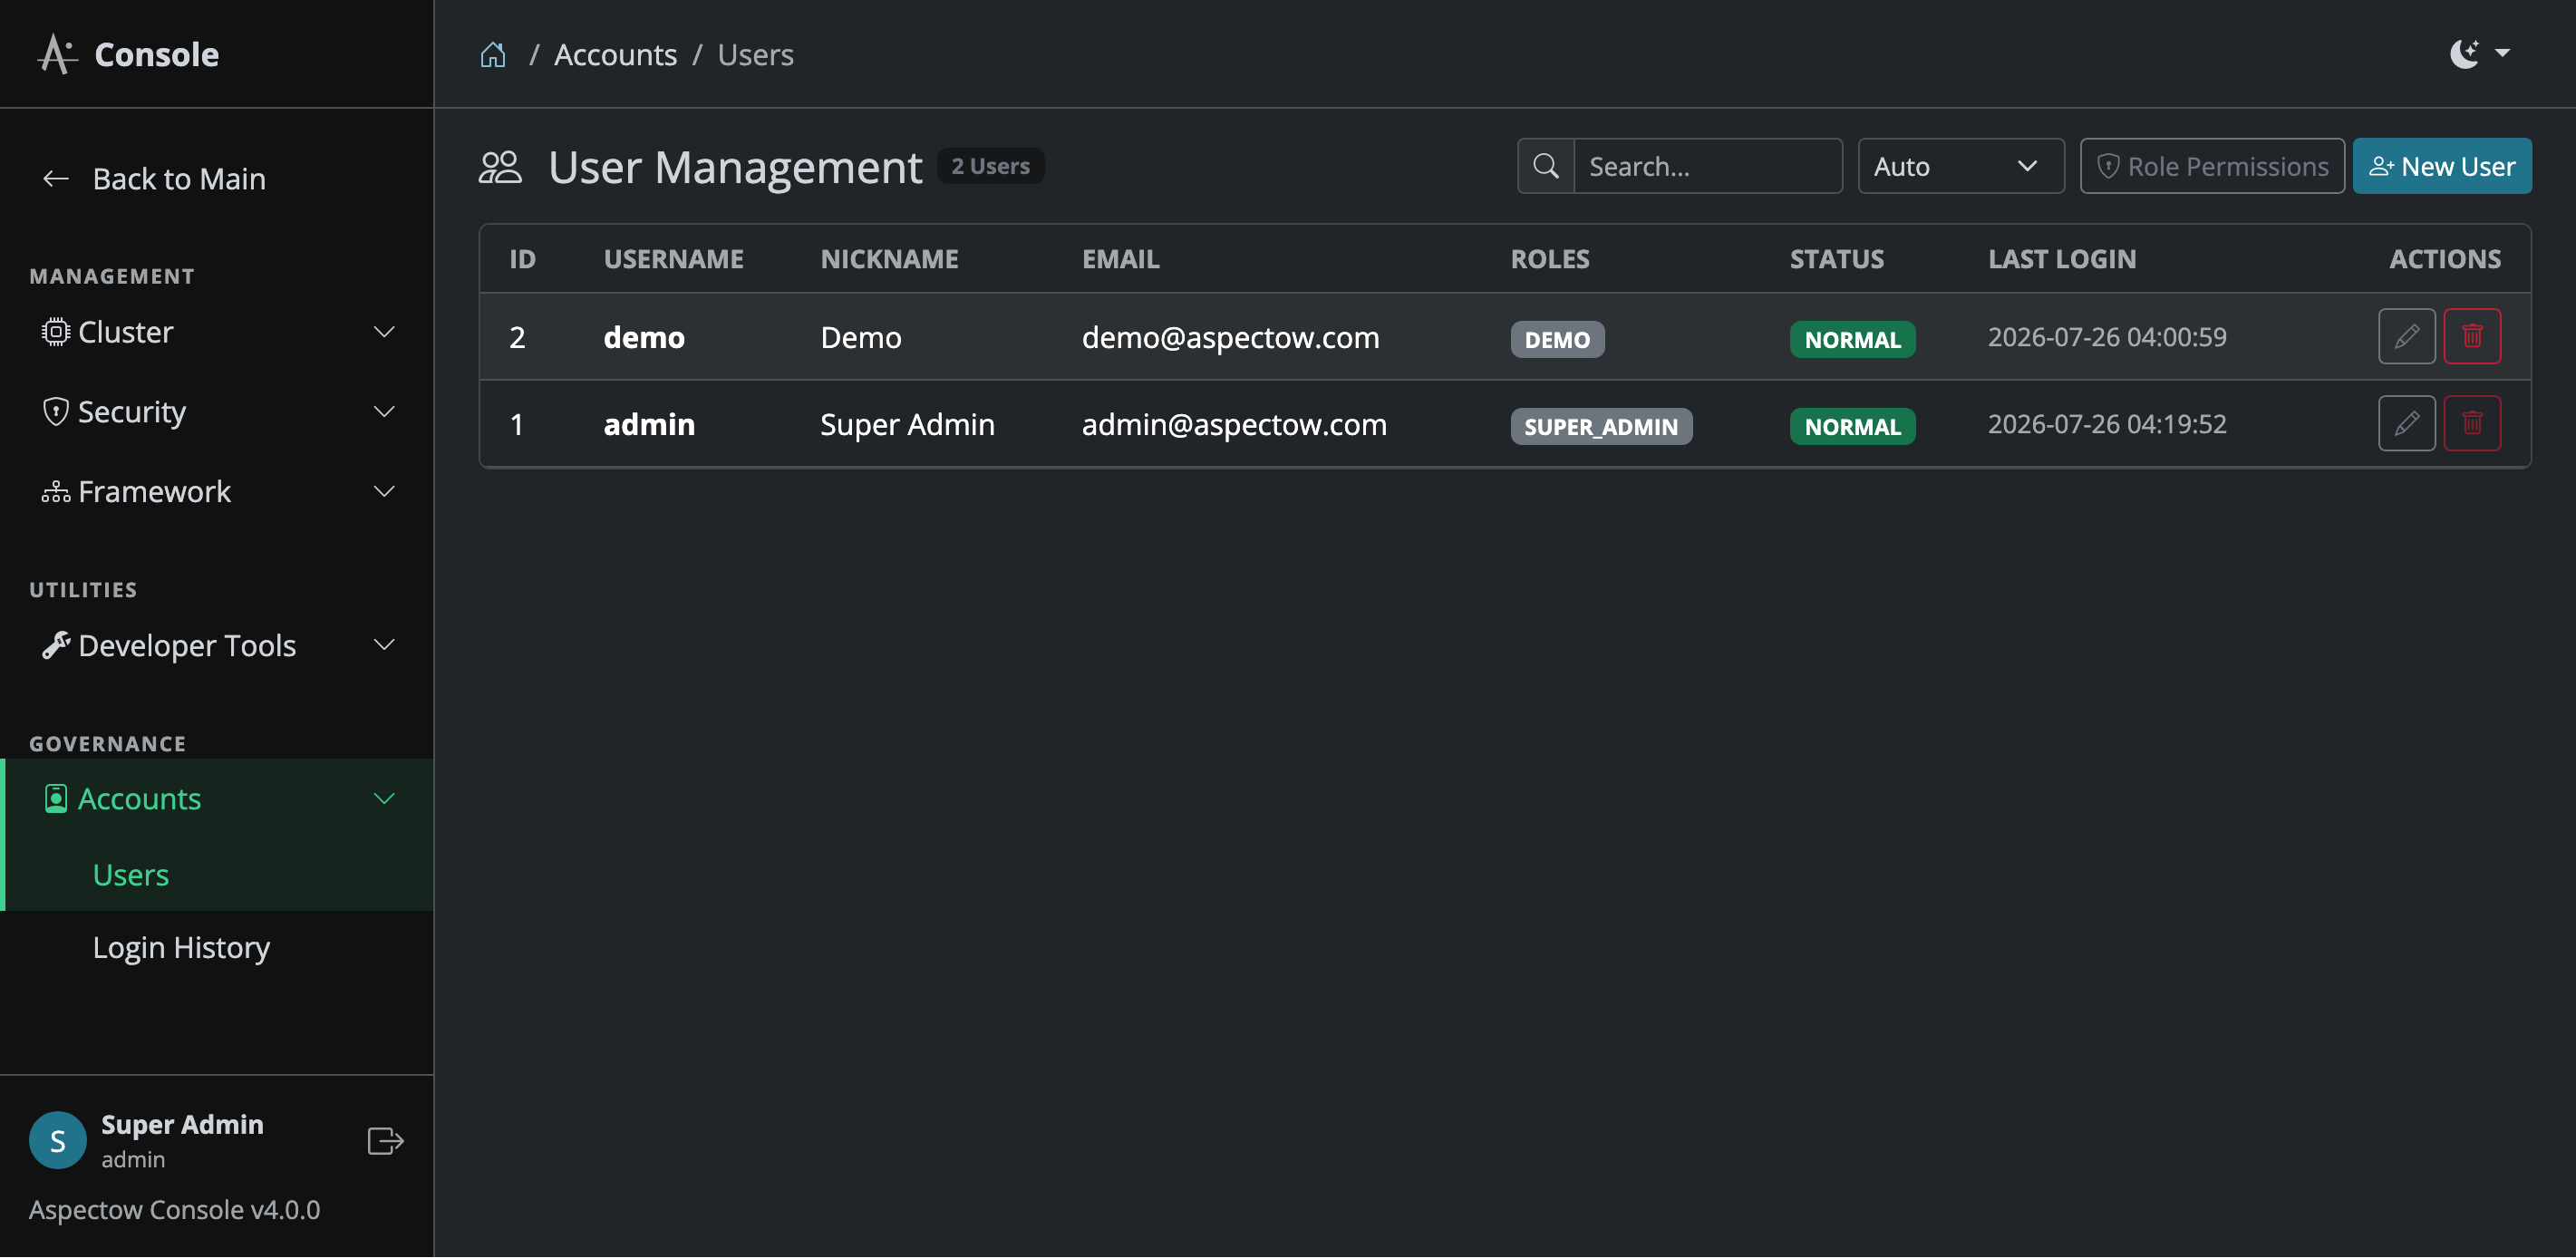The width and height of the screenshot is (2576, 1258).
Task: Click the Demo nickname cell
Action: 861,338
